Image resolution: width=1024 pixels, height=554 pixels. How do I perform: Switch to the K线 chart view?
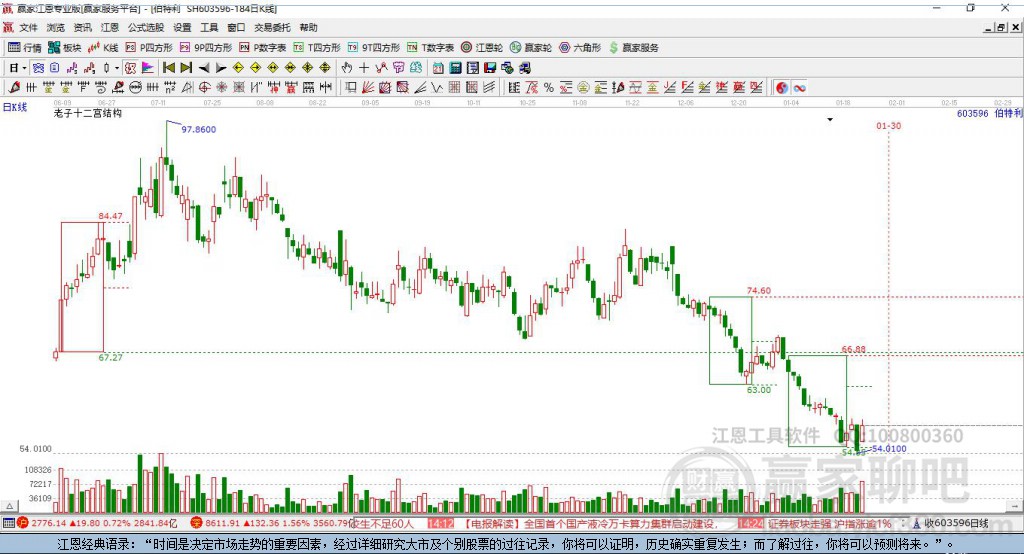coord(103,48)
